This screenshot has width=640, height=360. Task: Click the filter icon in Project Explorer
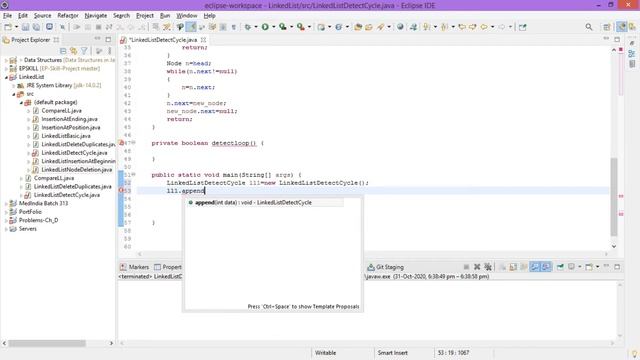84,51
